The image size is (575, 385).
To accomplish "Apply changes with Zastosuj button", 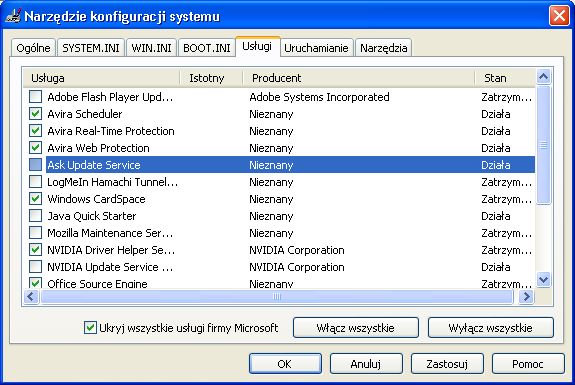I will coord(447,364).
